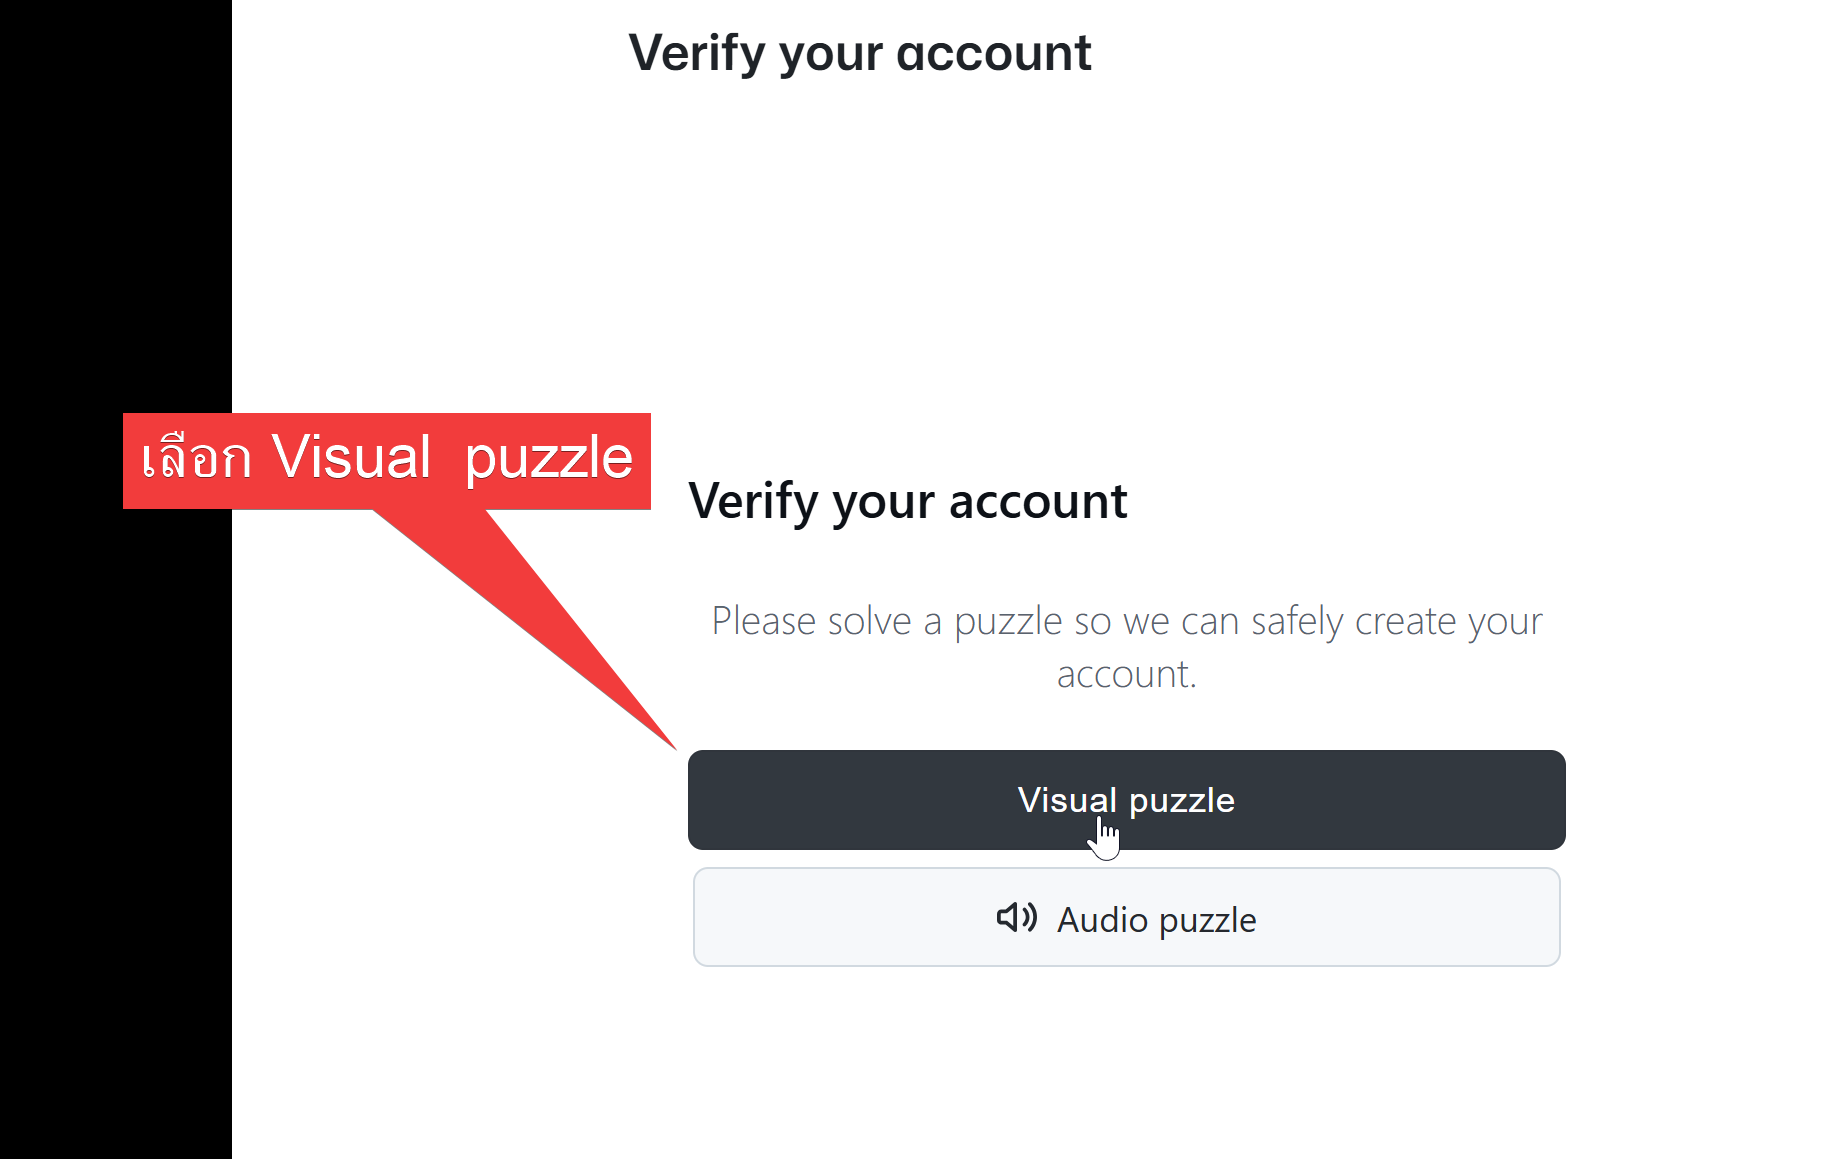Click the red callout's pointed arrow tip
The height and width of the screenshot is (1159, 1837).
[x=672, y=745]
